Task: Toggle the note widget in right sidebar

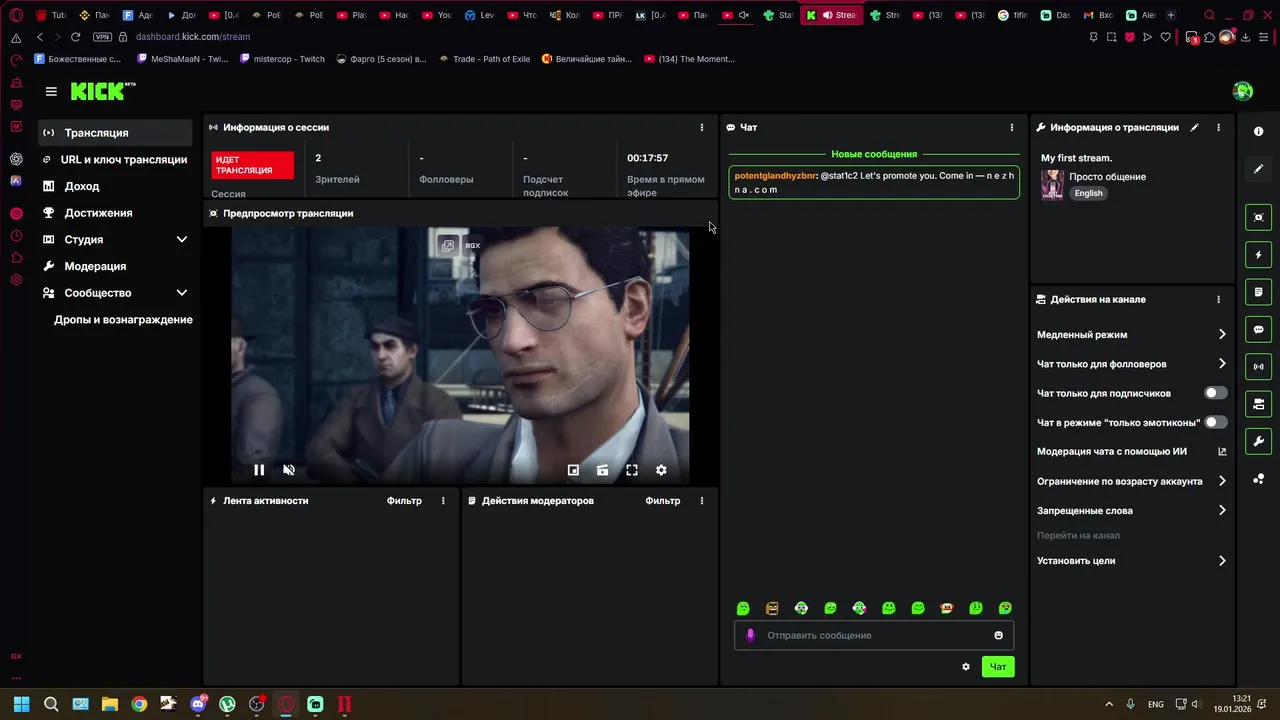Action: (1258, 292)
